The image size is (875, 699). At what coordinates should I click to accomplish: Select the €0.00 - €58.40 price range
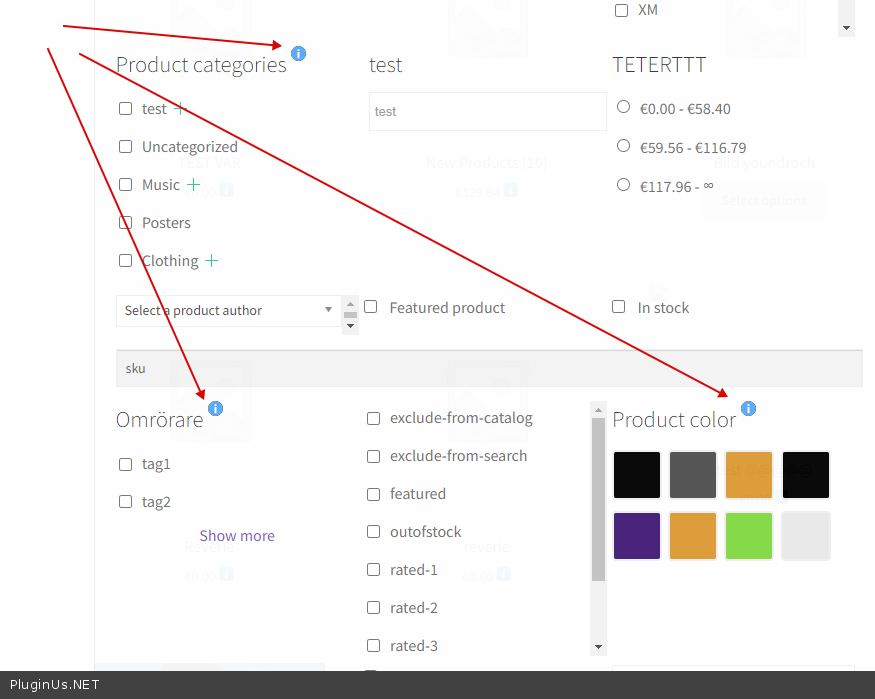624,106
